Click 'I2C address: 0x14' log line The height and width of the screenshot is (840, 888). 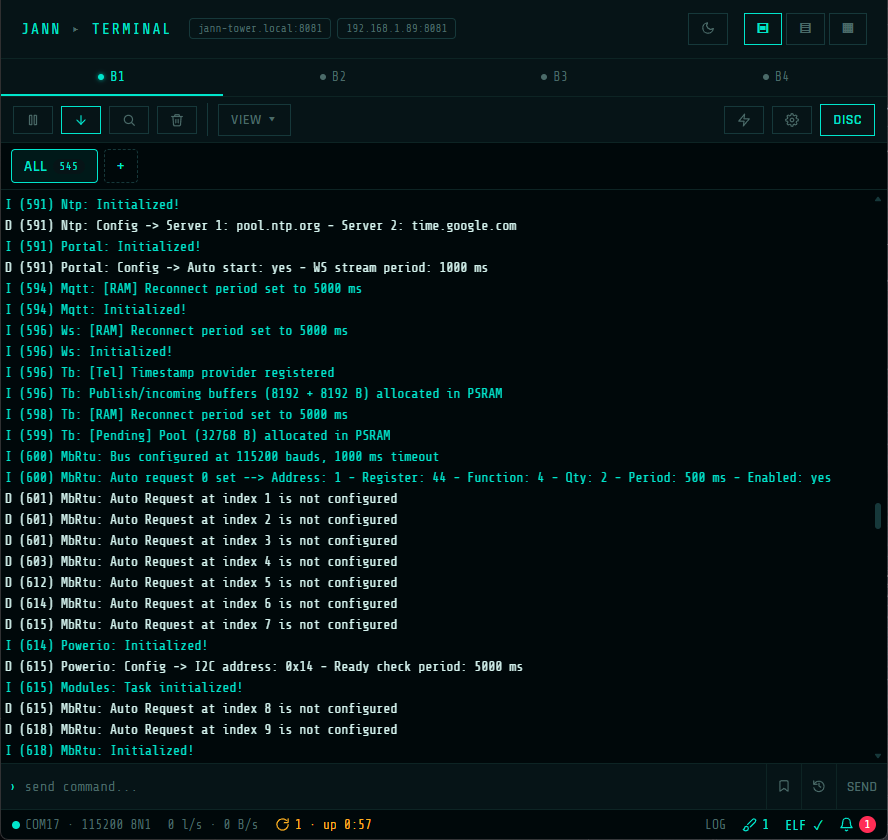264,666
